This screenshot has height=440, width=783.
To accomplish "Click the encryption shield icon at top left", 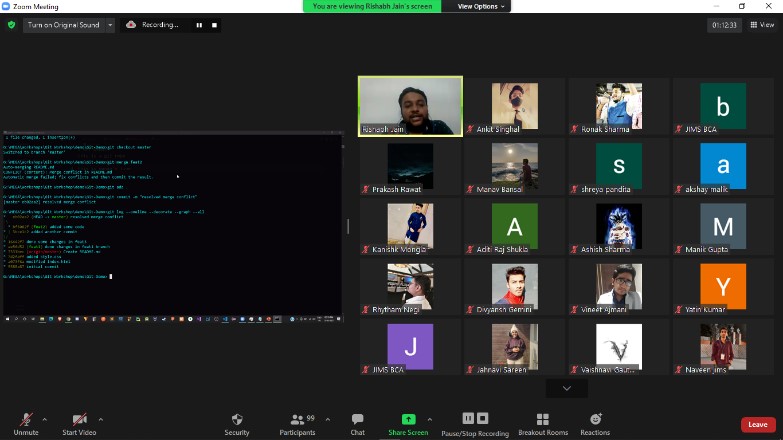I will tap(11, 25).
